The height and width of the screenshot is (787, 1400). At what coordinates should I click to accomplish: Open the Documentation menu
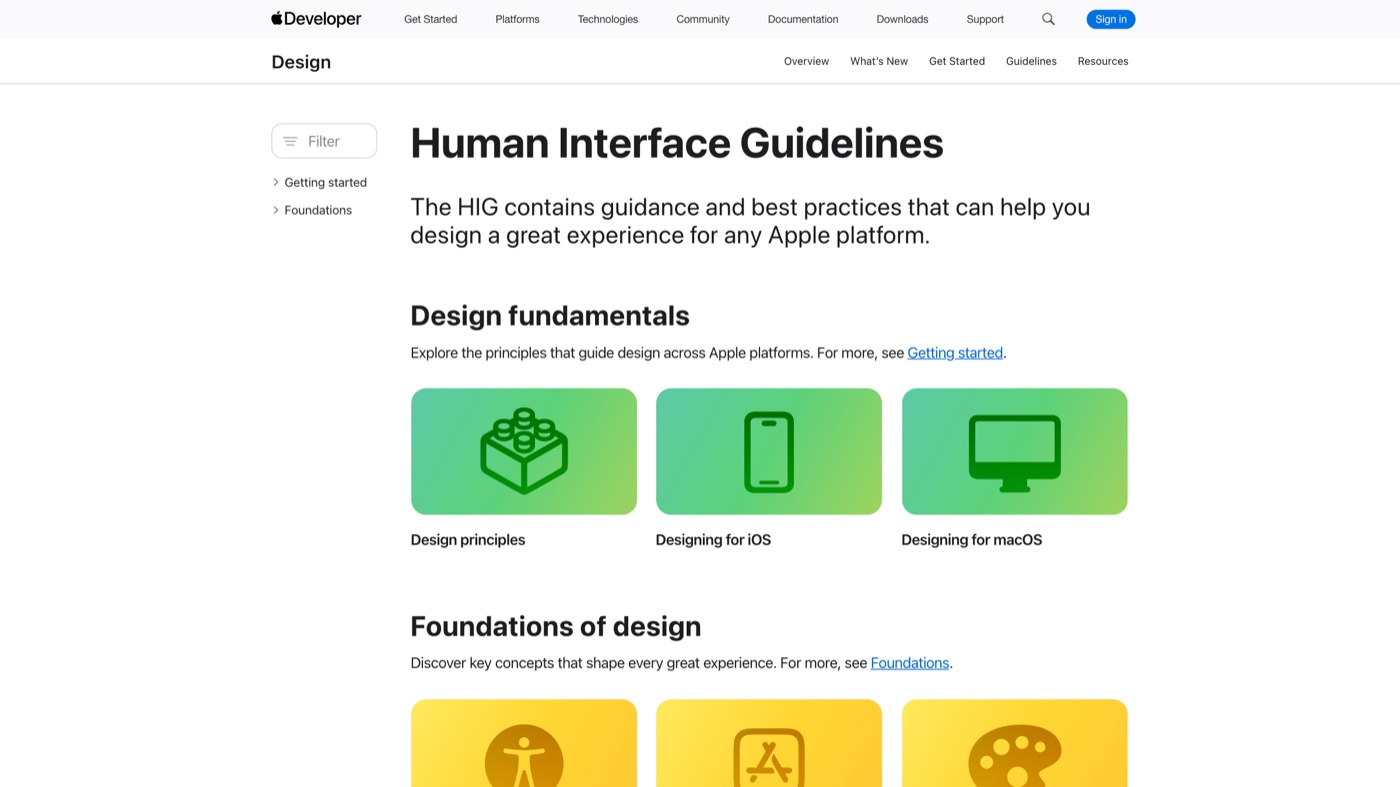point(803,19)
